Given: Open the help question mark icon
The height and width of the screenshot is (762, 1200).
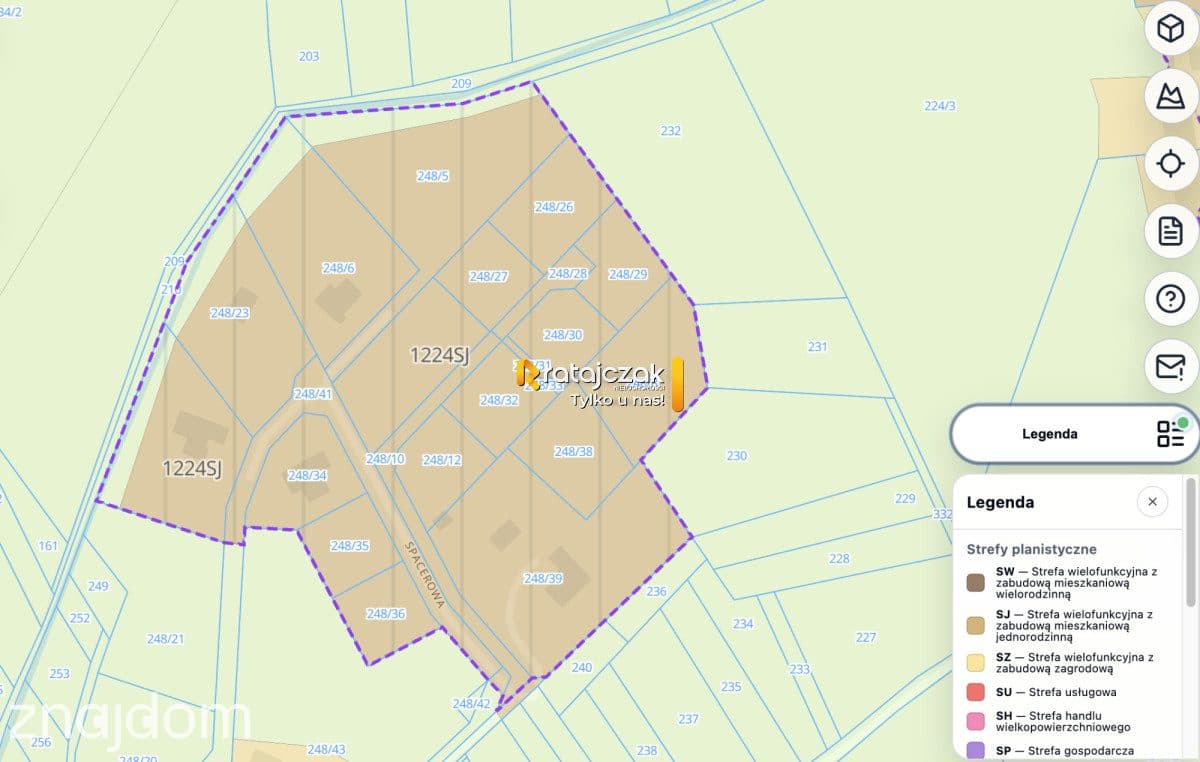Looking at the screenshot, I should click(x=1170, y=298).
